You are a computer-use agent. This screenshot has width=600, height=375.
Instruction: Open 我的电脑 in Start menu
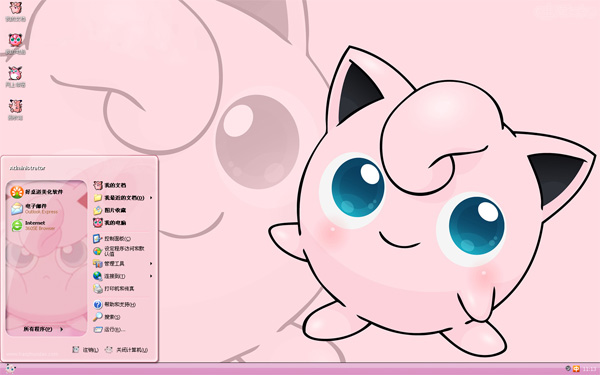tap(110, 223)
